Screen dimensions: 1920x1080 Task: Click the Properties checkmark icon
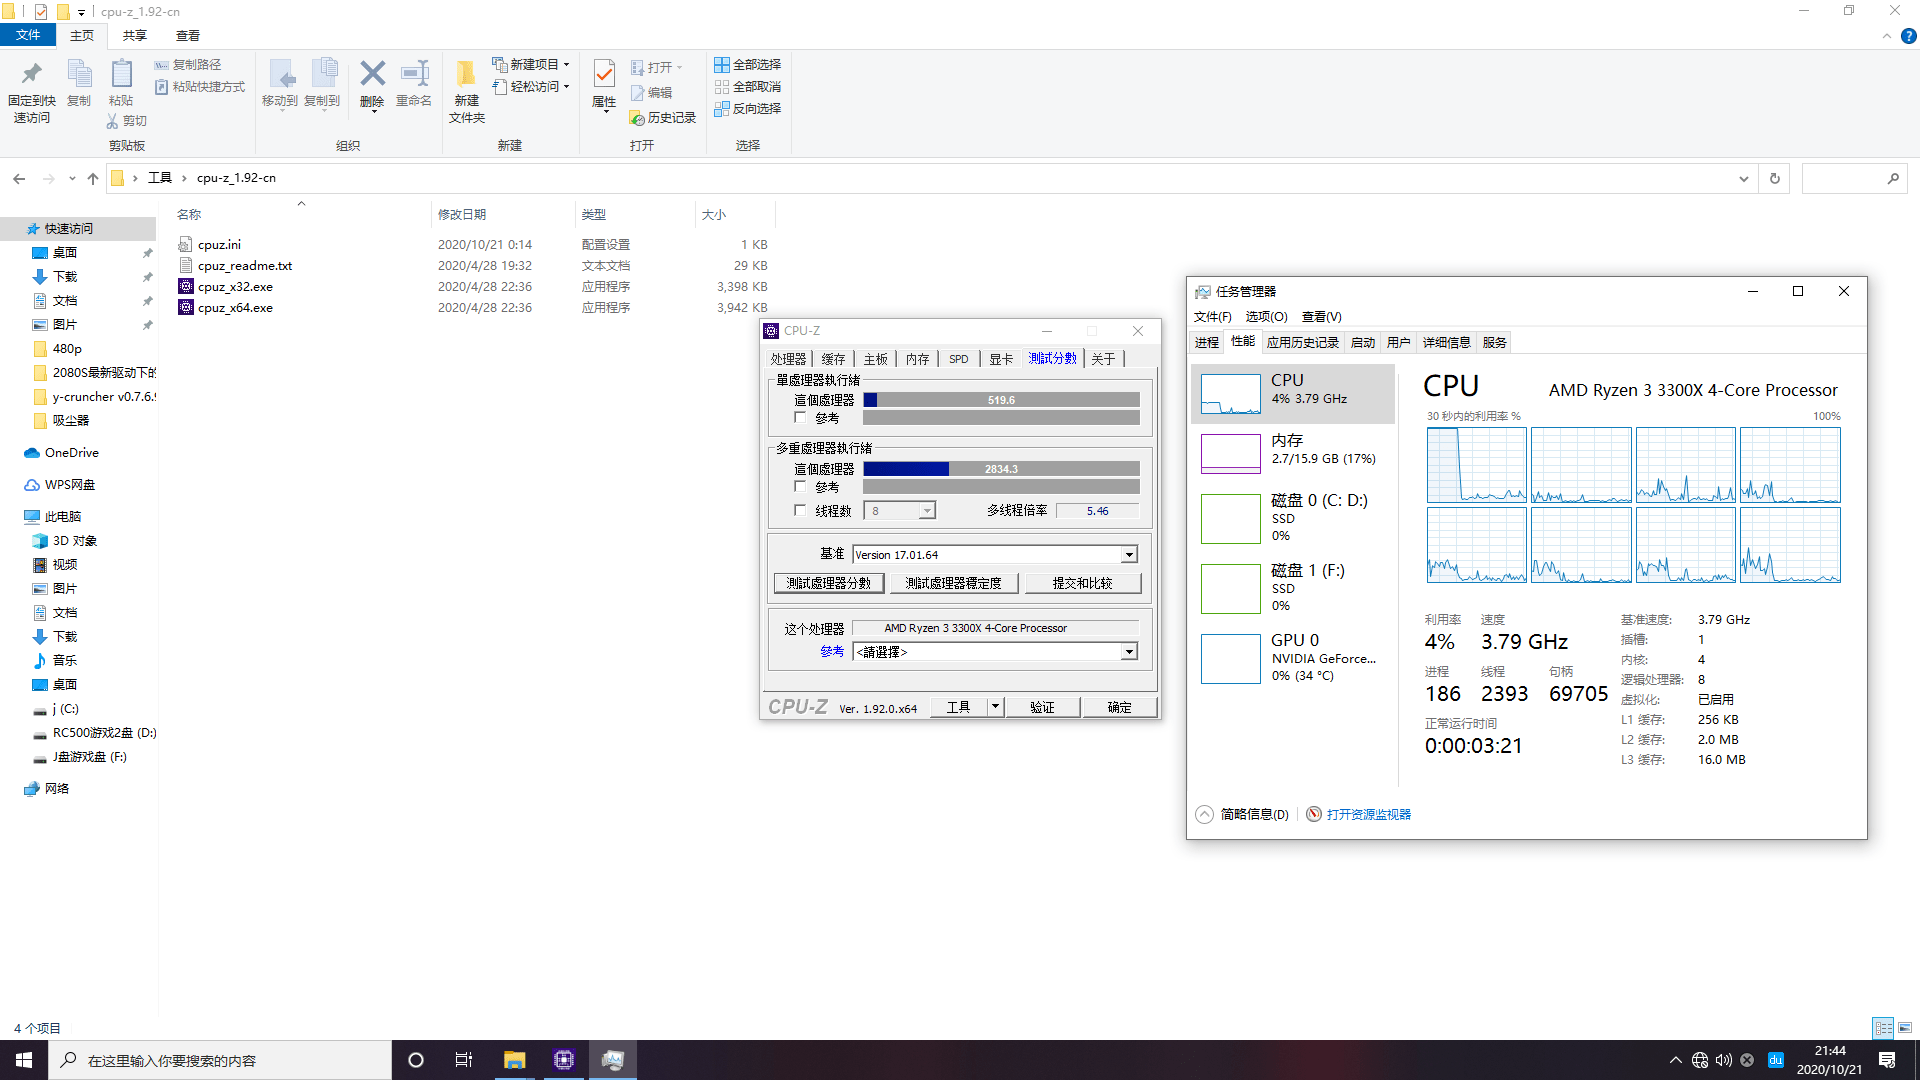(x=604, y=74)
